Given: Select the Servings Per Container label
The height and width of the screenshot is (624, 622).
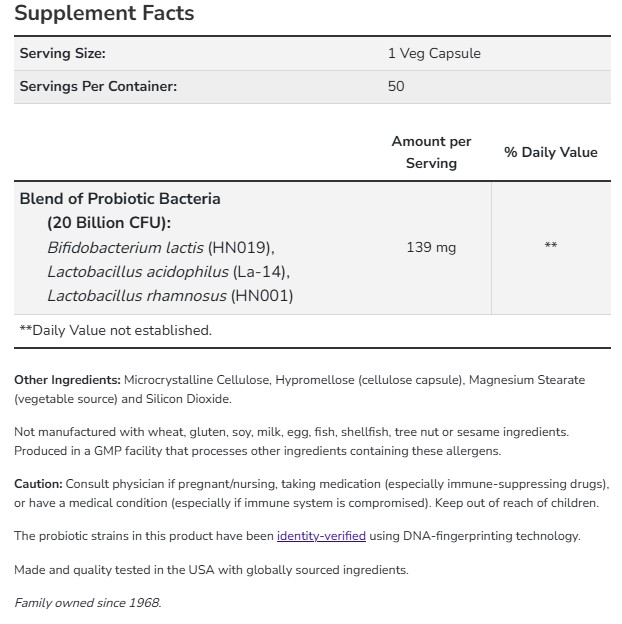Looking at the screenshot, I should tap(98, 86).
